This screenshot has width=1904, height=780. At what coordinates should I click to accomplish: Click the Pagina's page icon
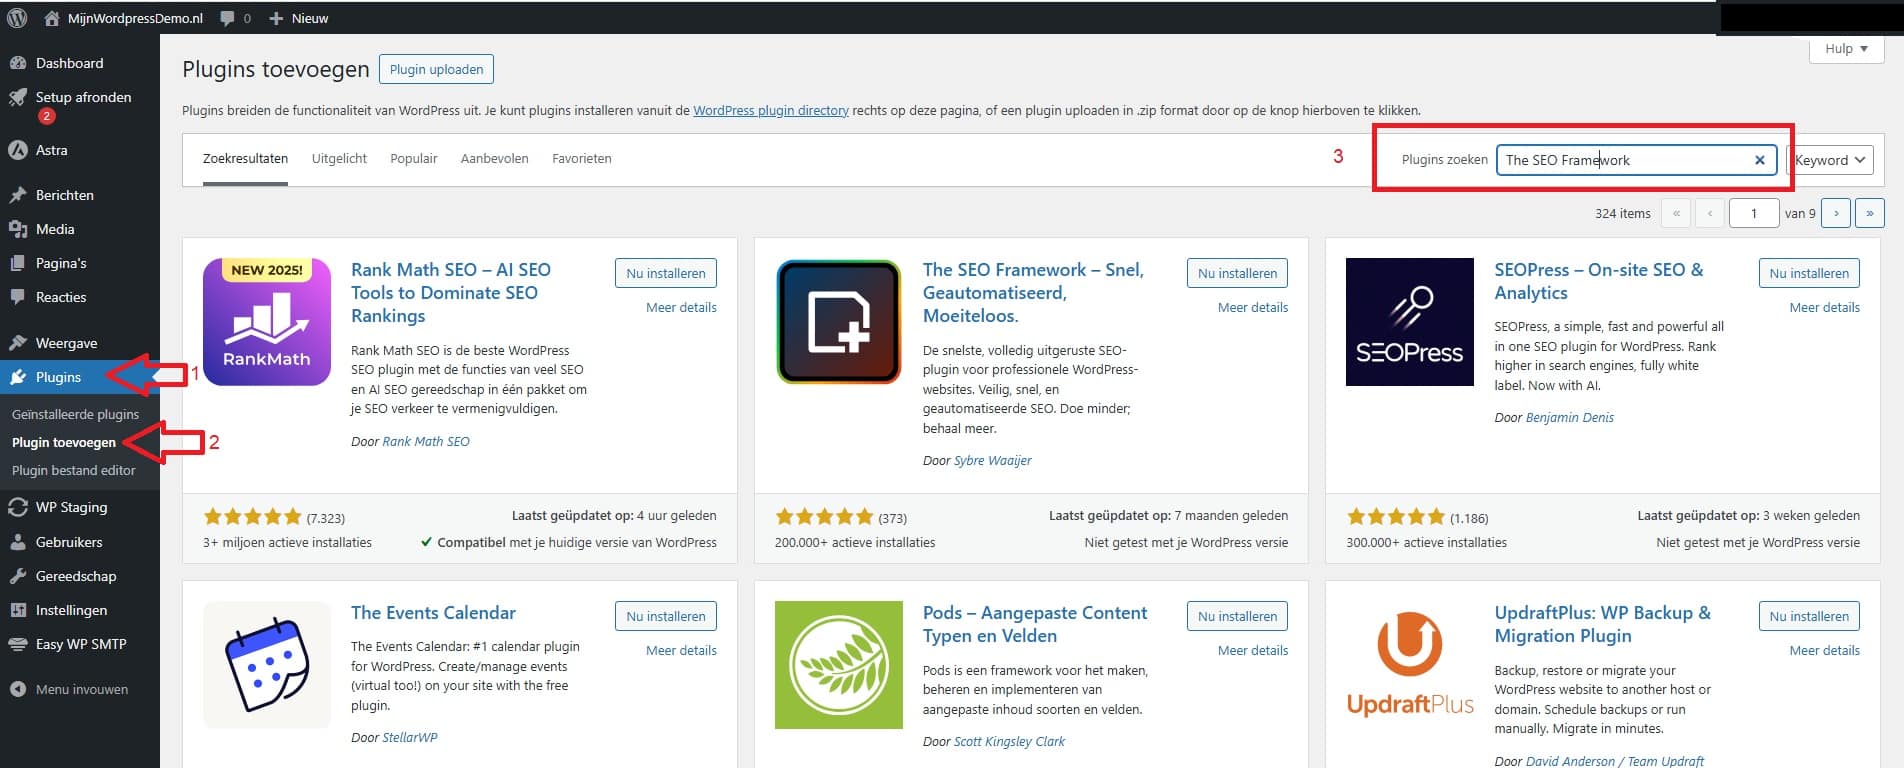click(x=17, y=263)
